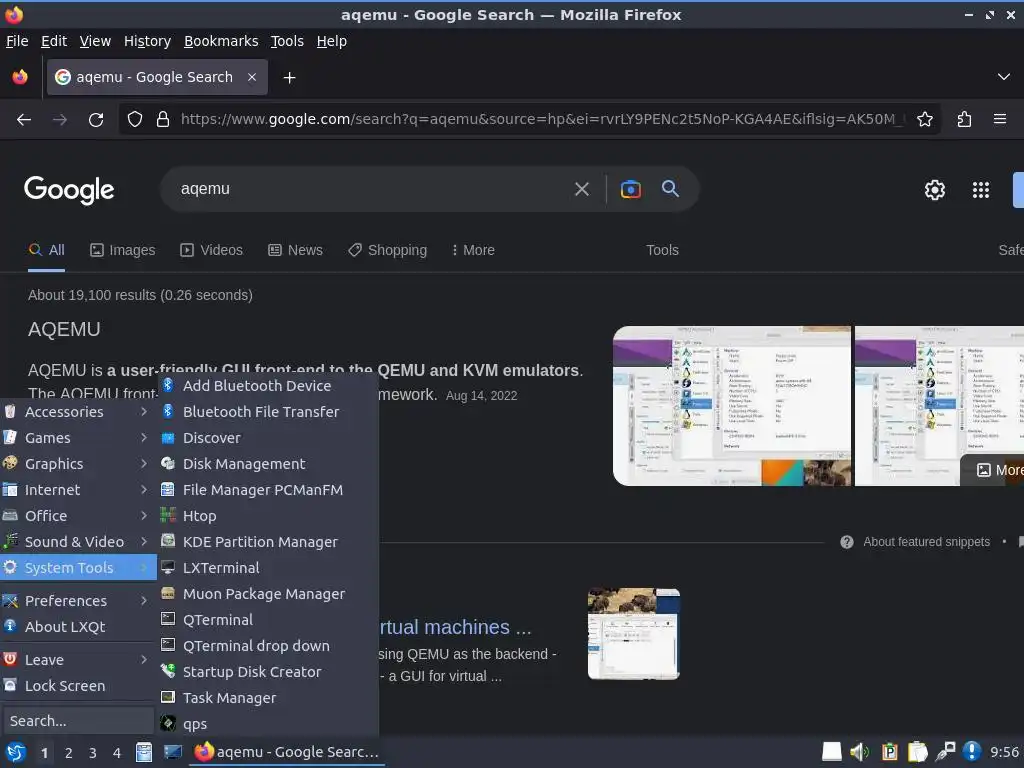Launch Muon Package Manager
Screen dimensions: 1024x768
point(268,594)
